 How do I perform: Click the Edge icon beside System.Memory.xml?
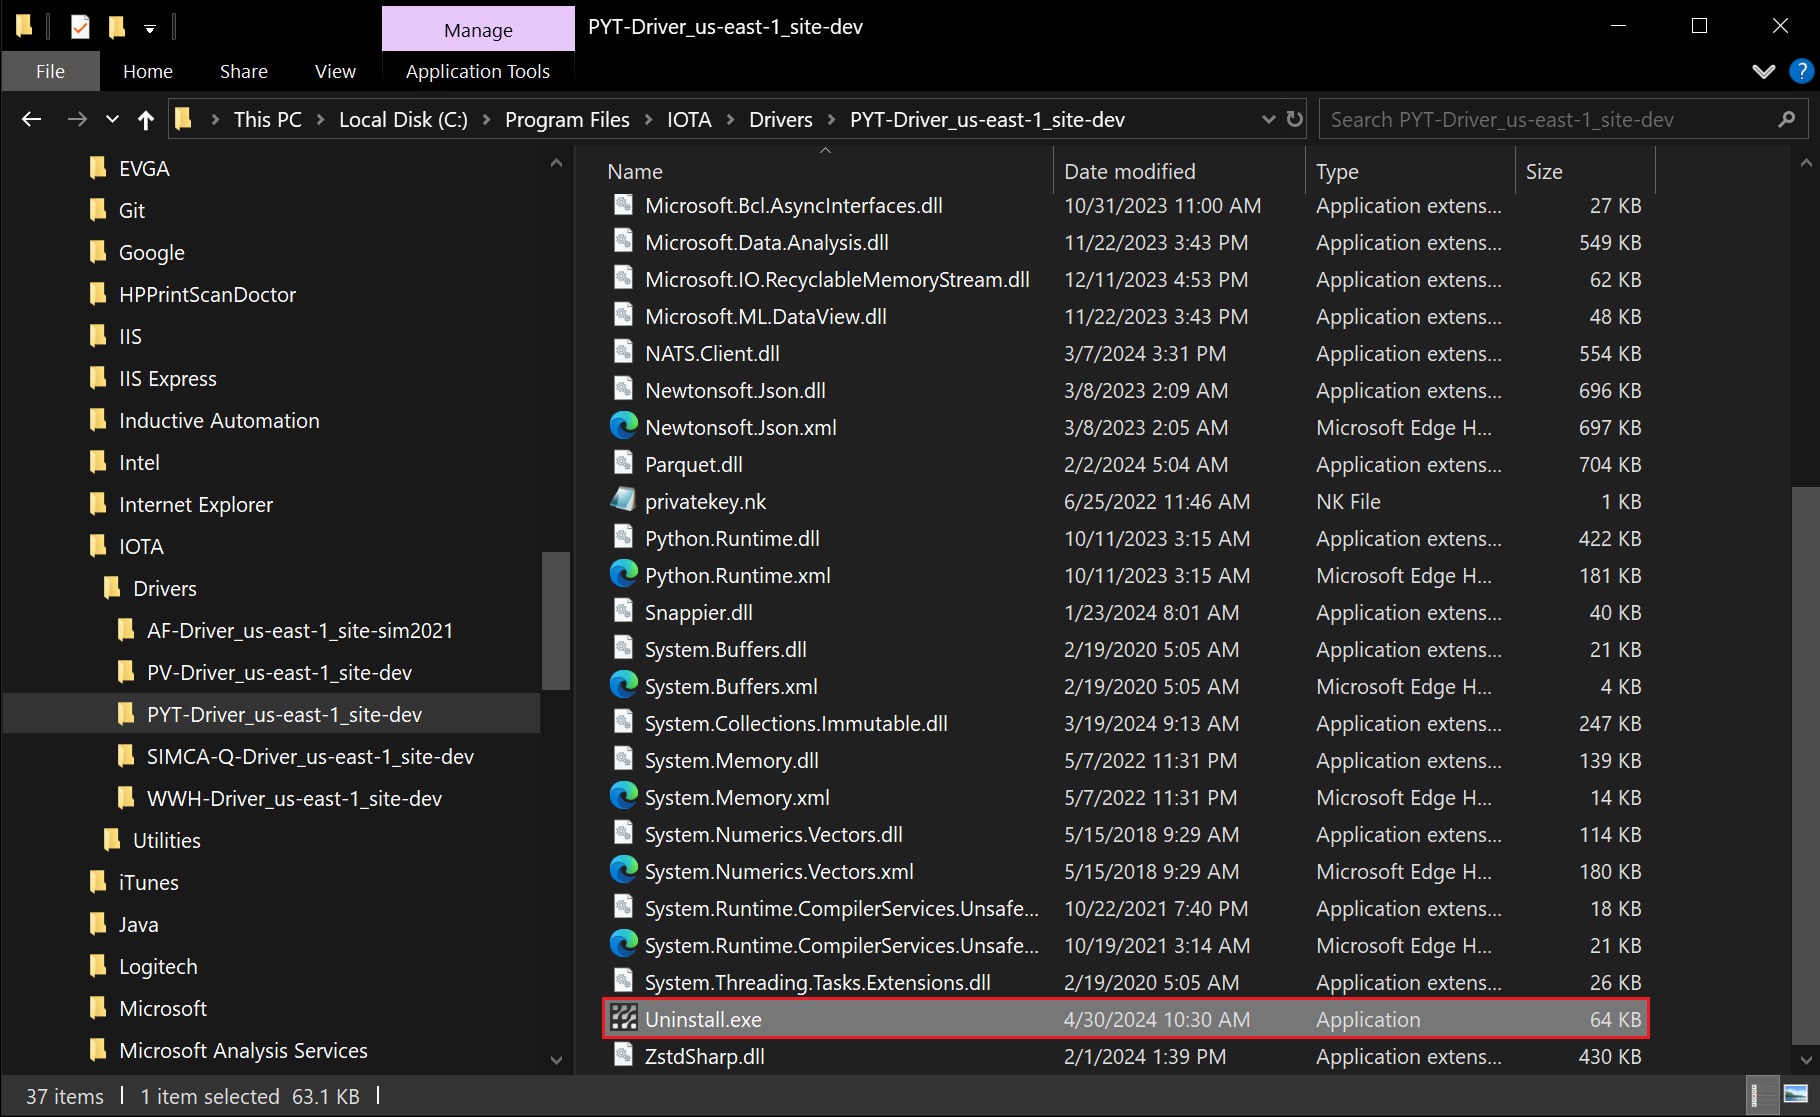tap(624, 796)
